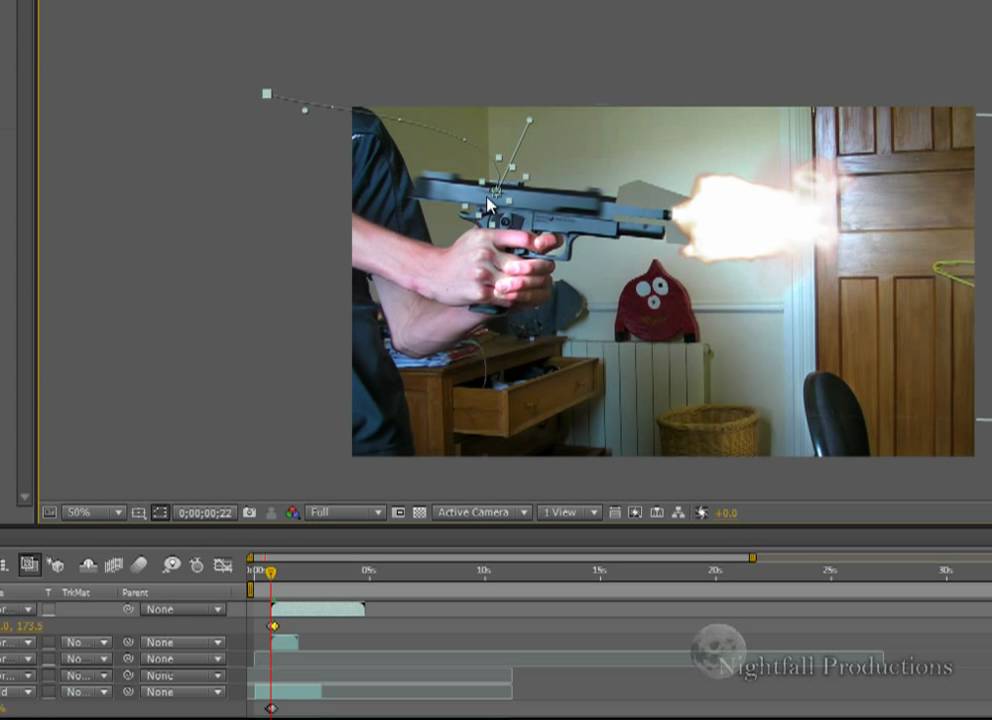Screen dimensions: 992x720
Task: Toggle Always Preview This View icon
Action: pyautogui.click(x=49, y=512)
